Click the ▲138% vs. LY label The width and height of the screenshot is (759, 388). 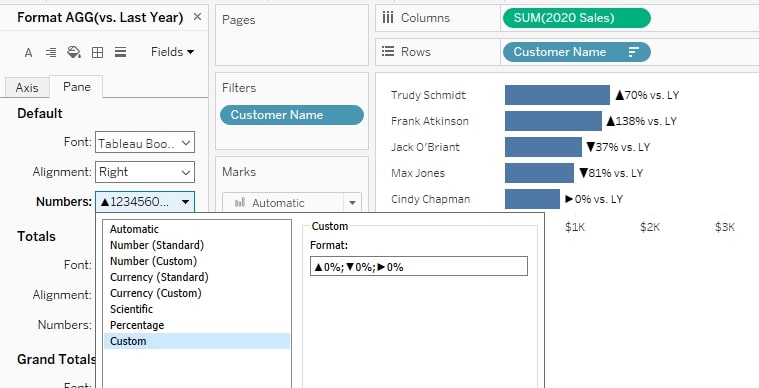coord(641,121)
